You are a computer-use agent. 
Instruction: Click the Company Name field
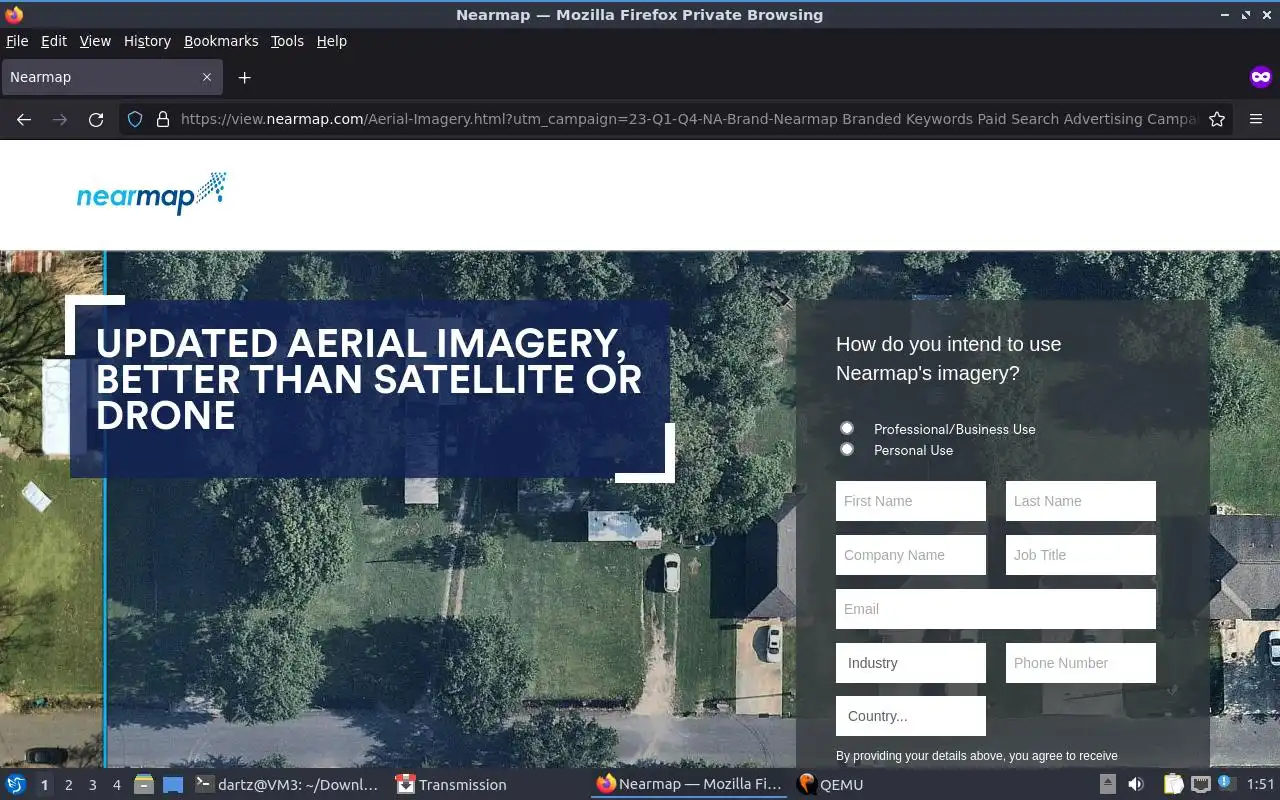coord(911,555)
